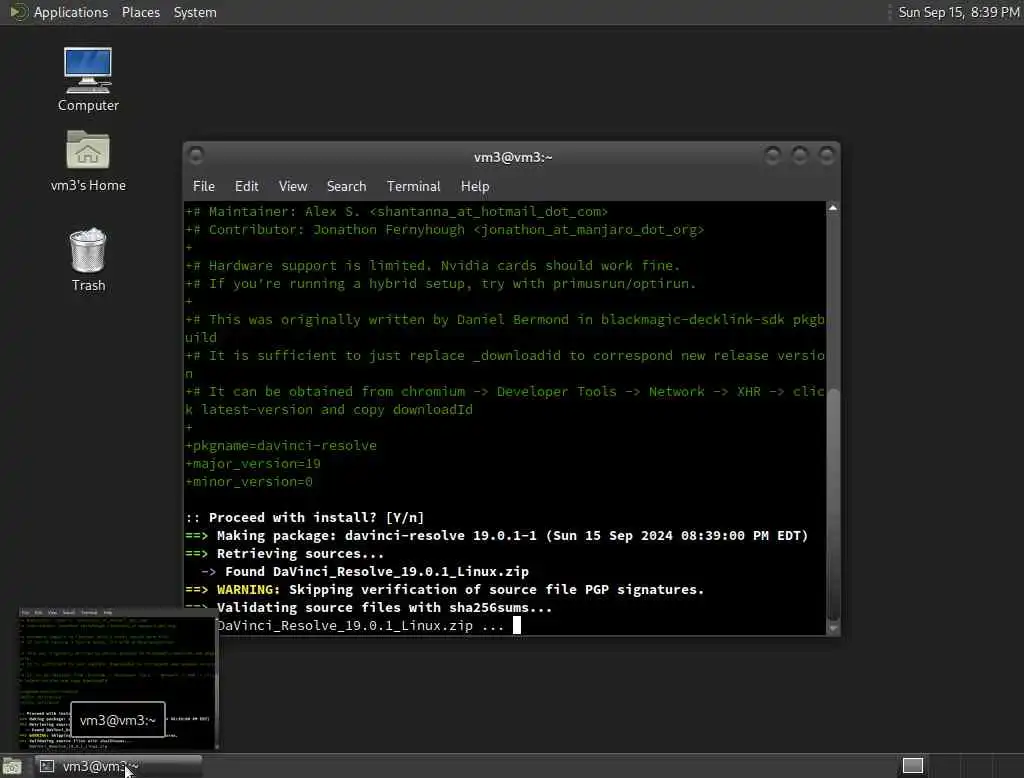Click the yellow WARNING text
Image resolution: width=1024 pixels, height=778 pixels.
(x=248, y=589)
